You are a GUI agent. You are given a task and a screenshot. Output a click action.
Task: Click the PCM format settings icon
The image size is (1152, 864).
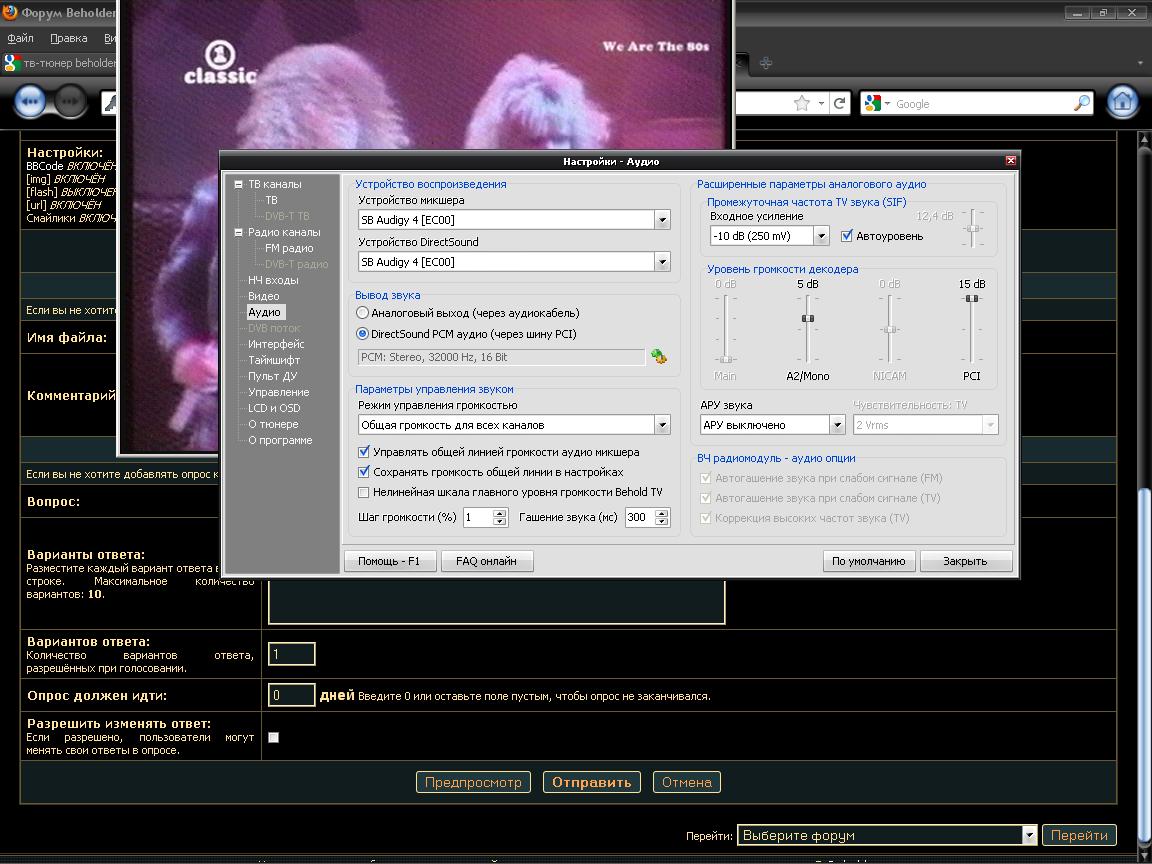658,356
